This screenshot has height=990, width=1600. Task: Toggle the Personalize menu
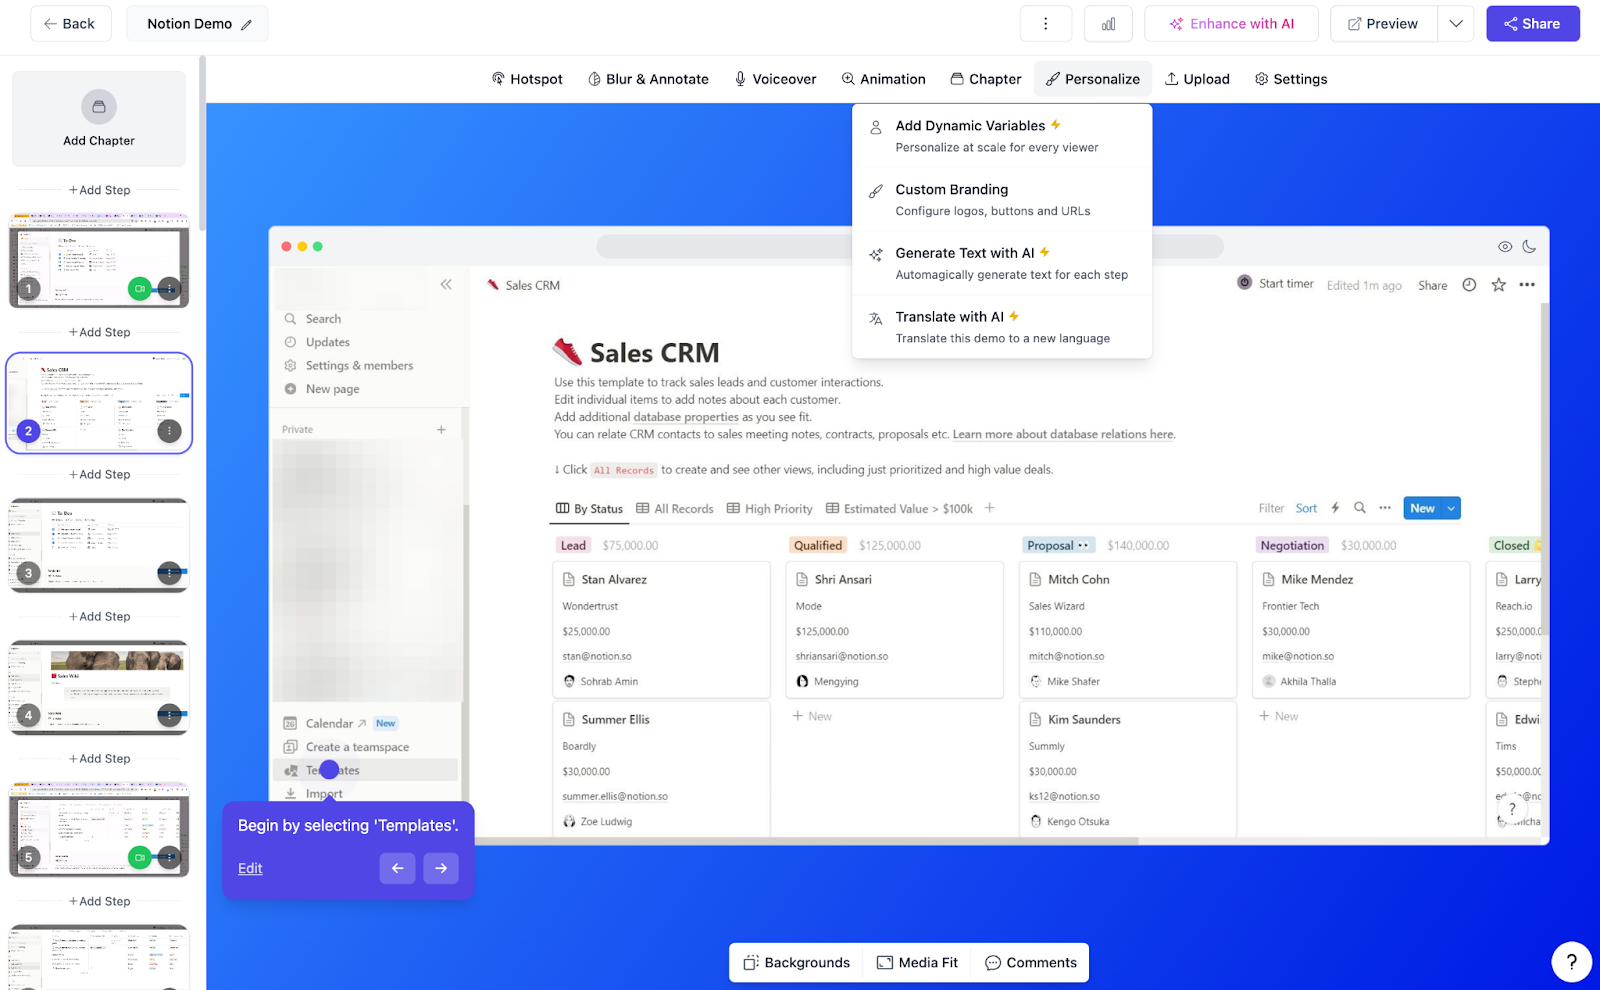1092,79
